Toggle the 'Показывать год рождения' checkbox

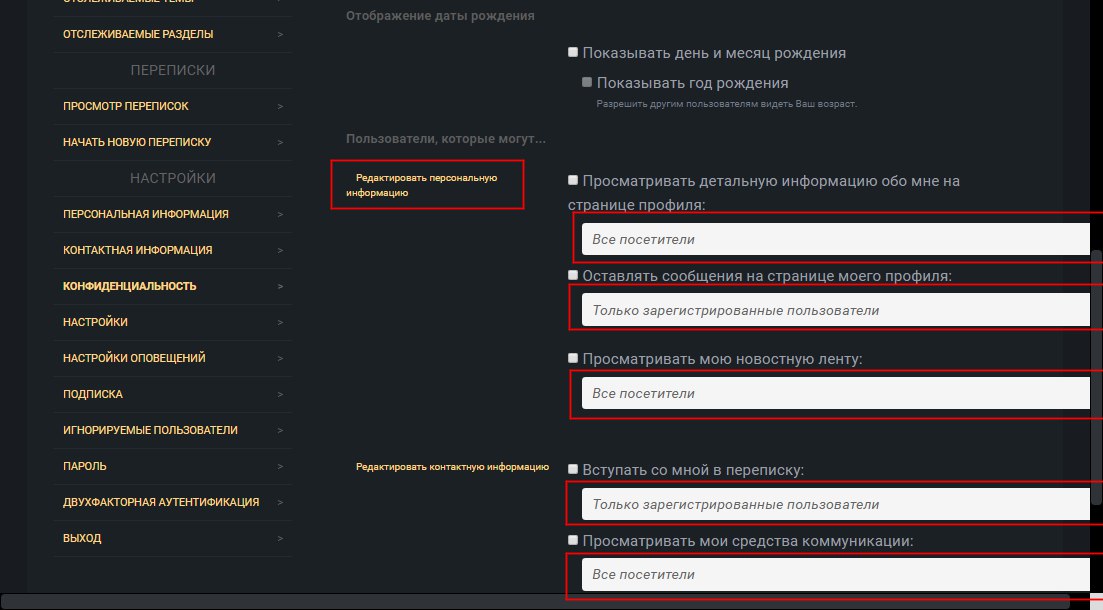coord(587,82)
